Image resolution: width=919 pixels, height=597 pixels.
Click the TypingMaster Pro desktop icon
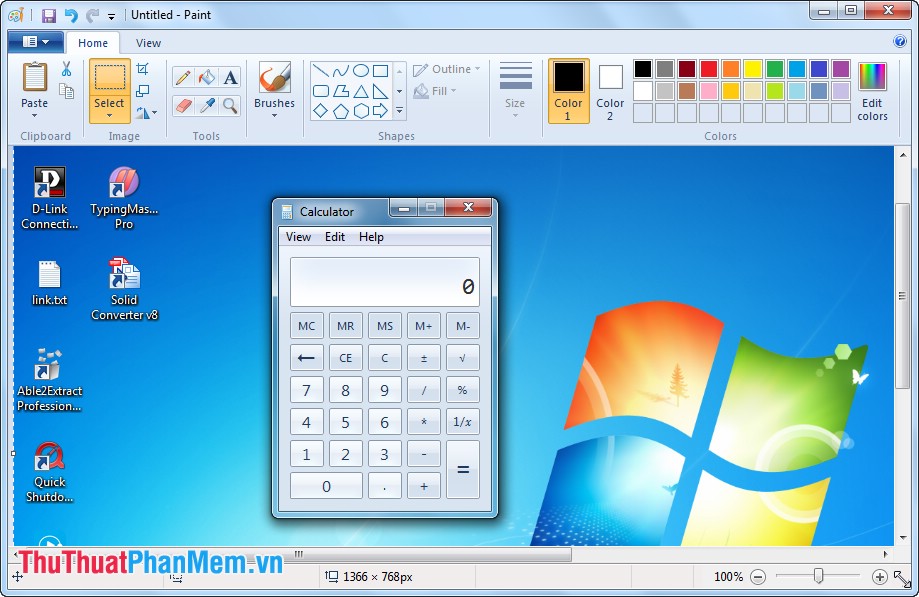point(124,198)
